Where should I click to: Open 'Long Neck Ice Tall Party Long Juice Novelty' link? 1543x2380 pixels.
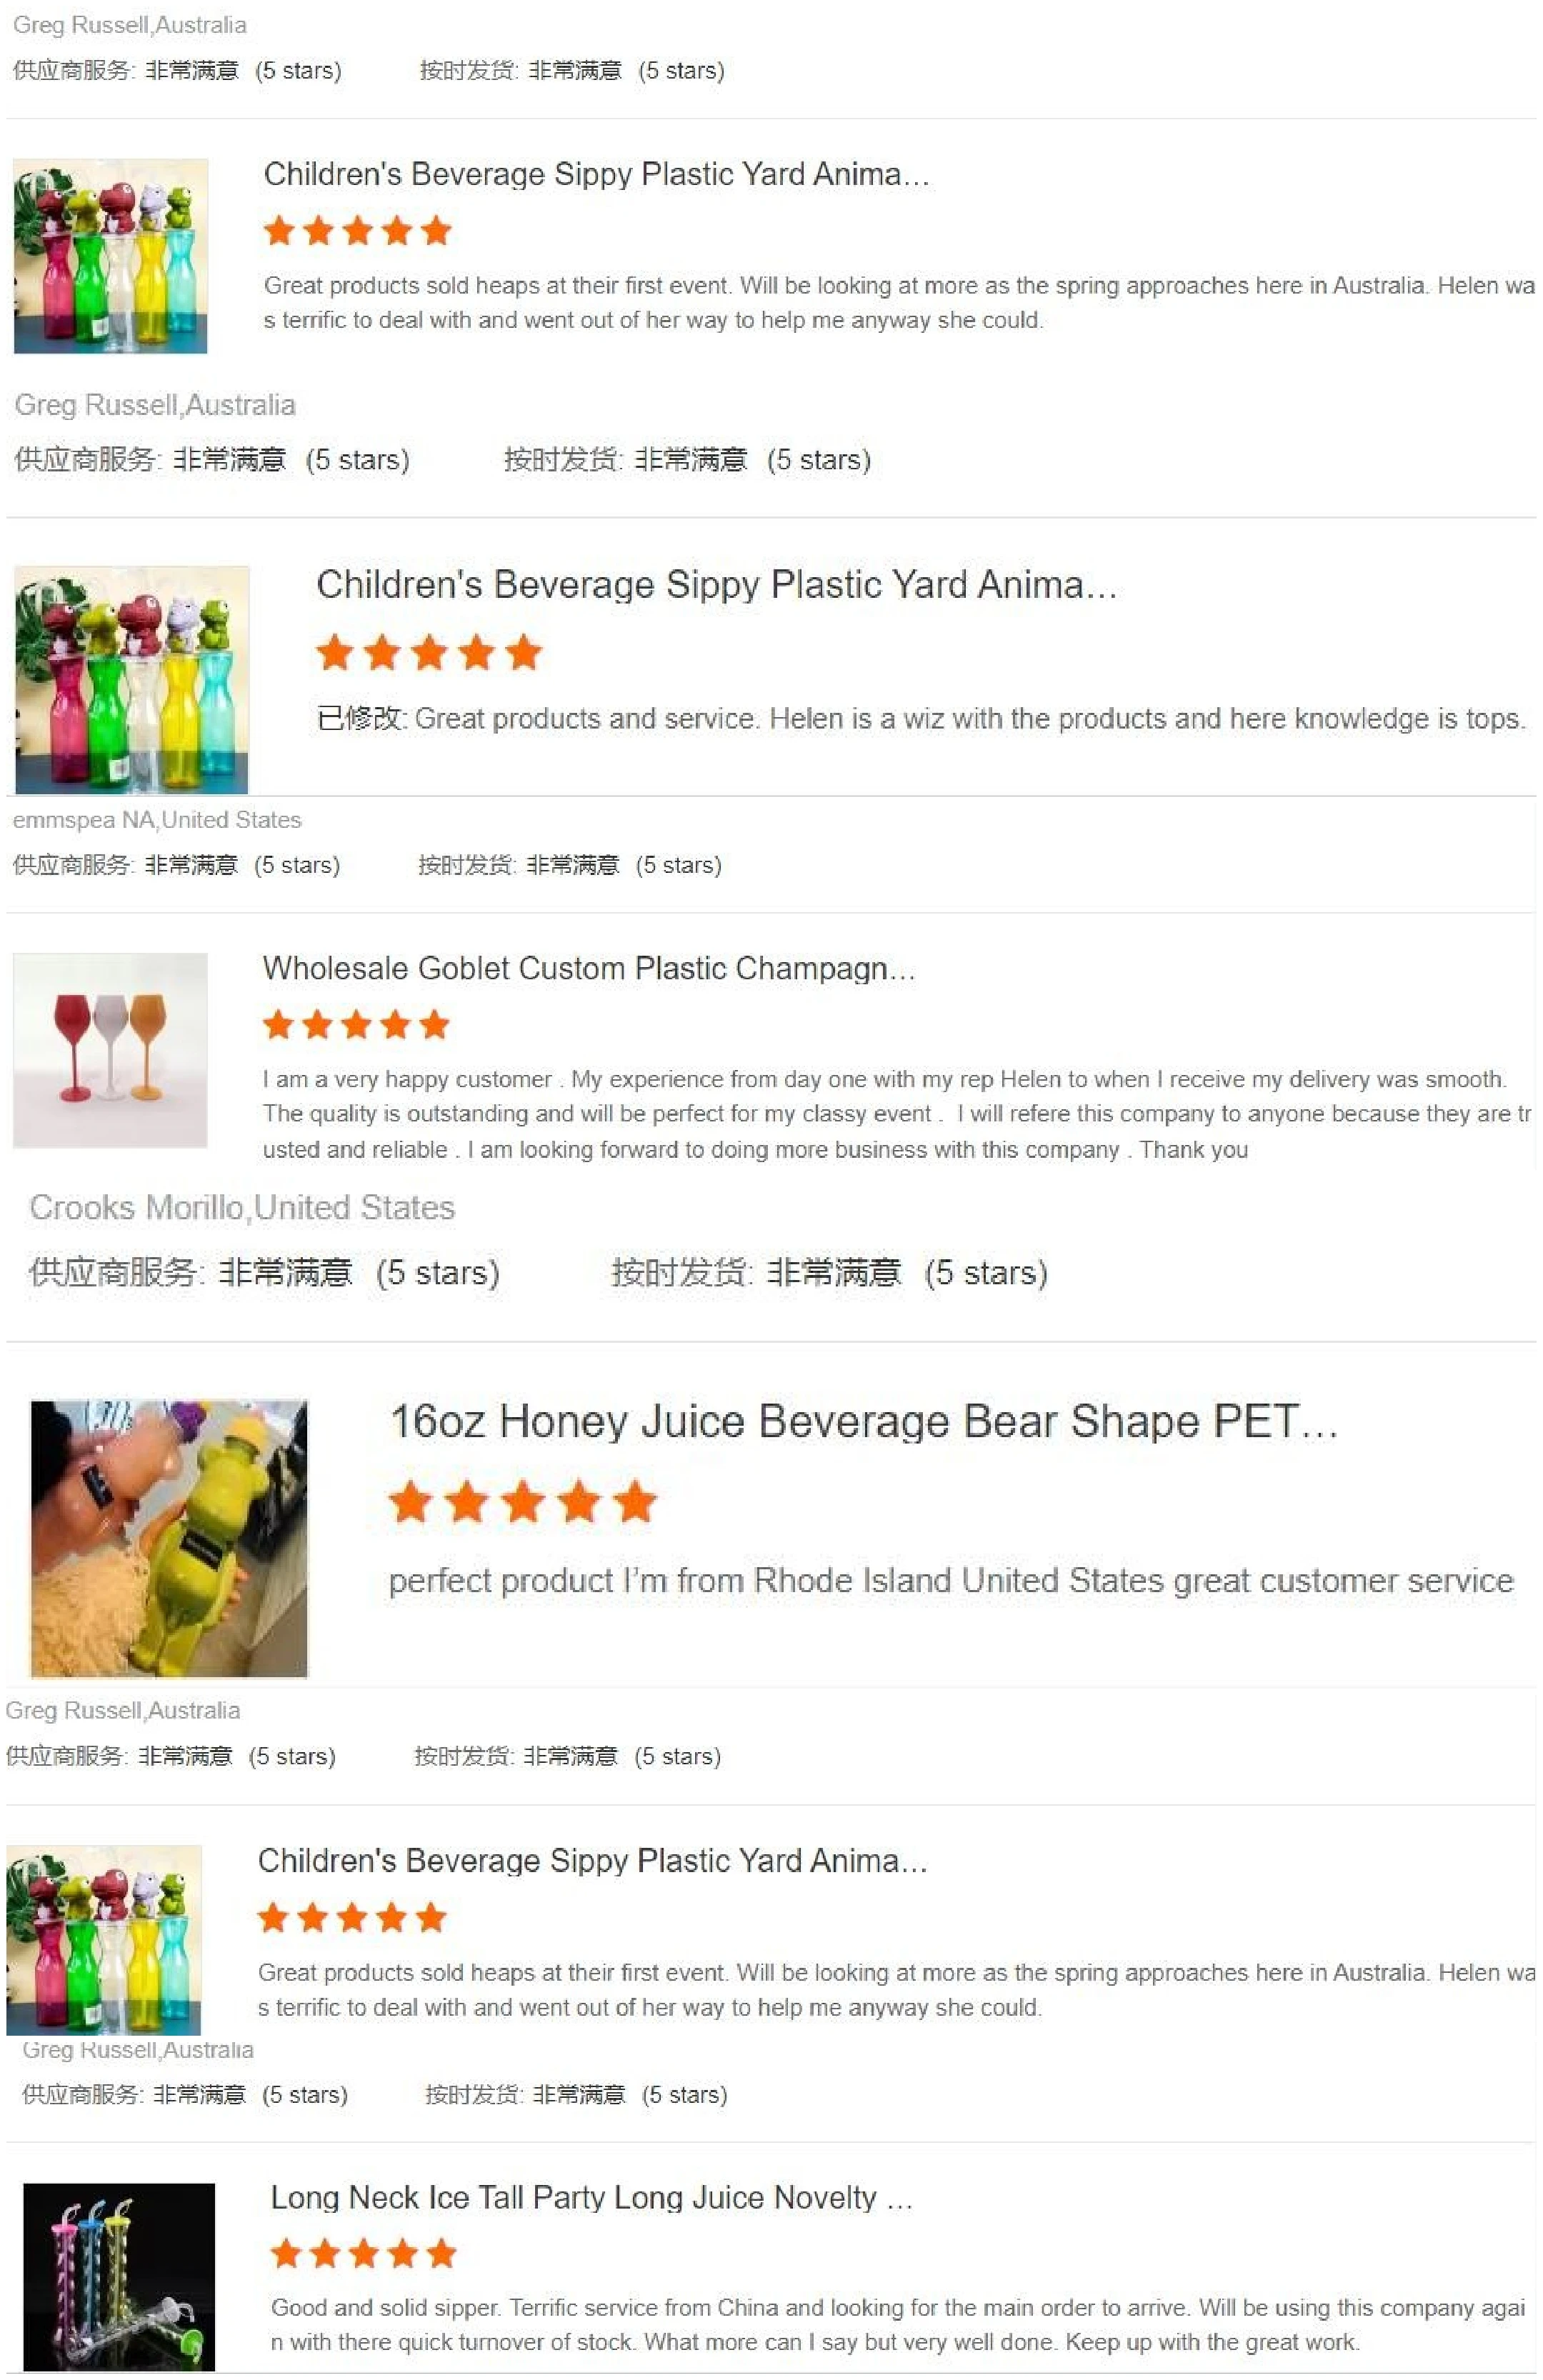[592, 2197]
